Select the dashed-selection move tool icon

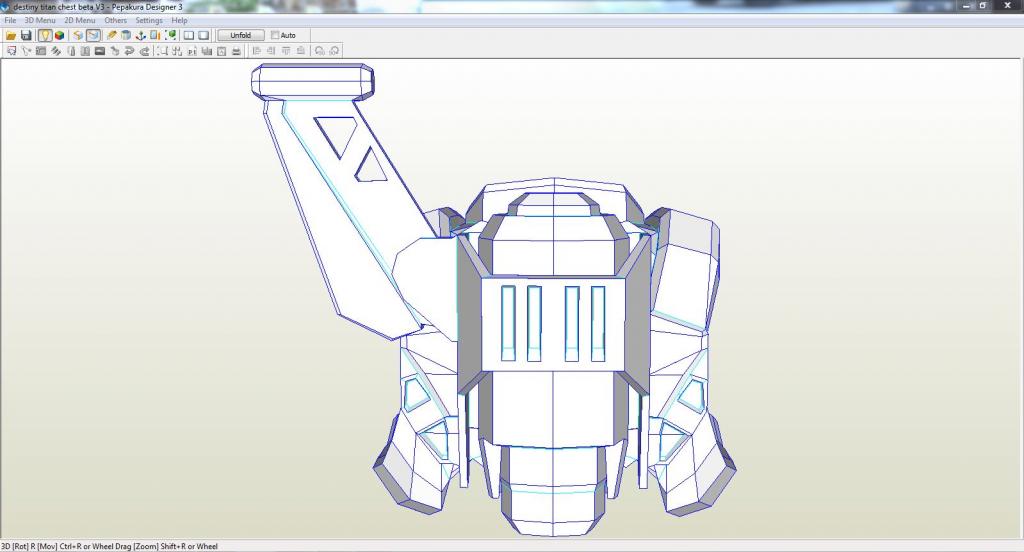11,51
